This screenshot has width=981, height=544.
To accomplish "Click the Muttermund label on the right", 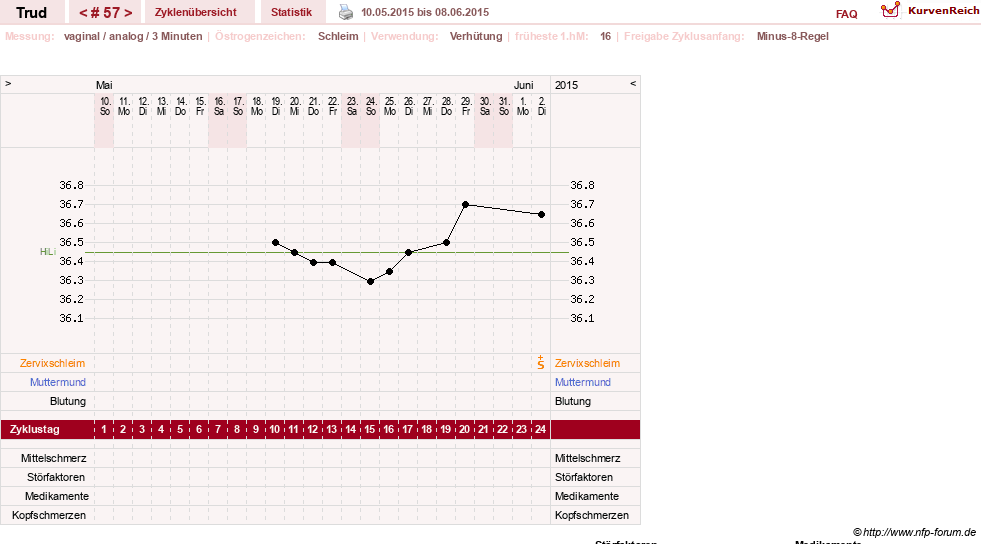I will 583,382.
